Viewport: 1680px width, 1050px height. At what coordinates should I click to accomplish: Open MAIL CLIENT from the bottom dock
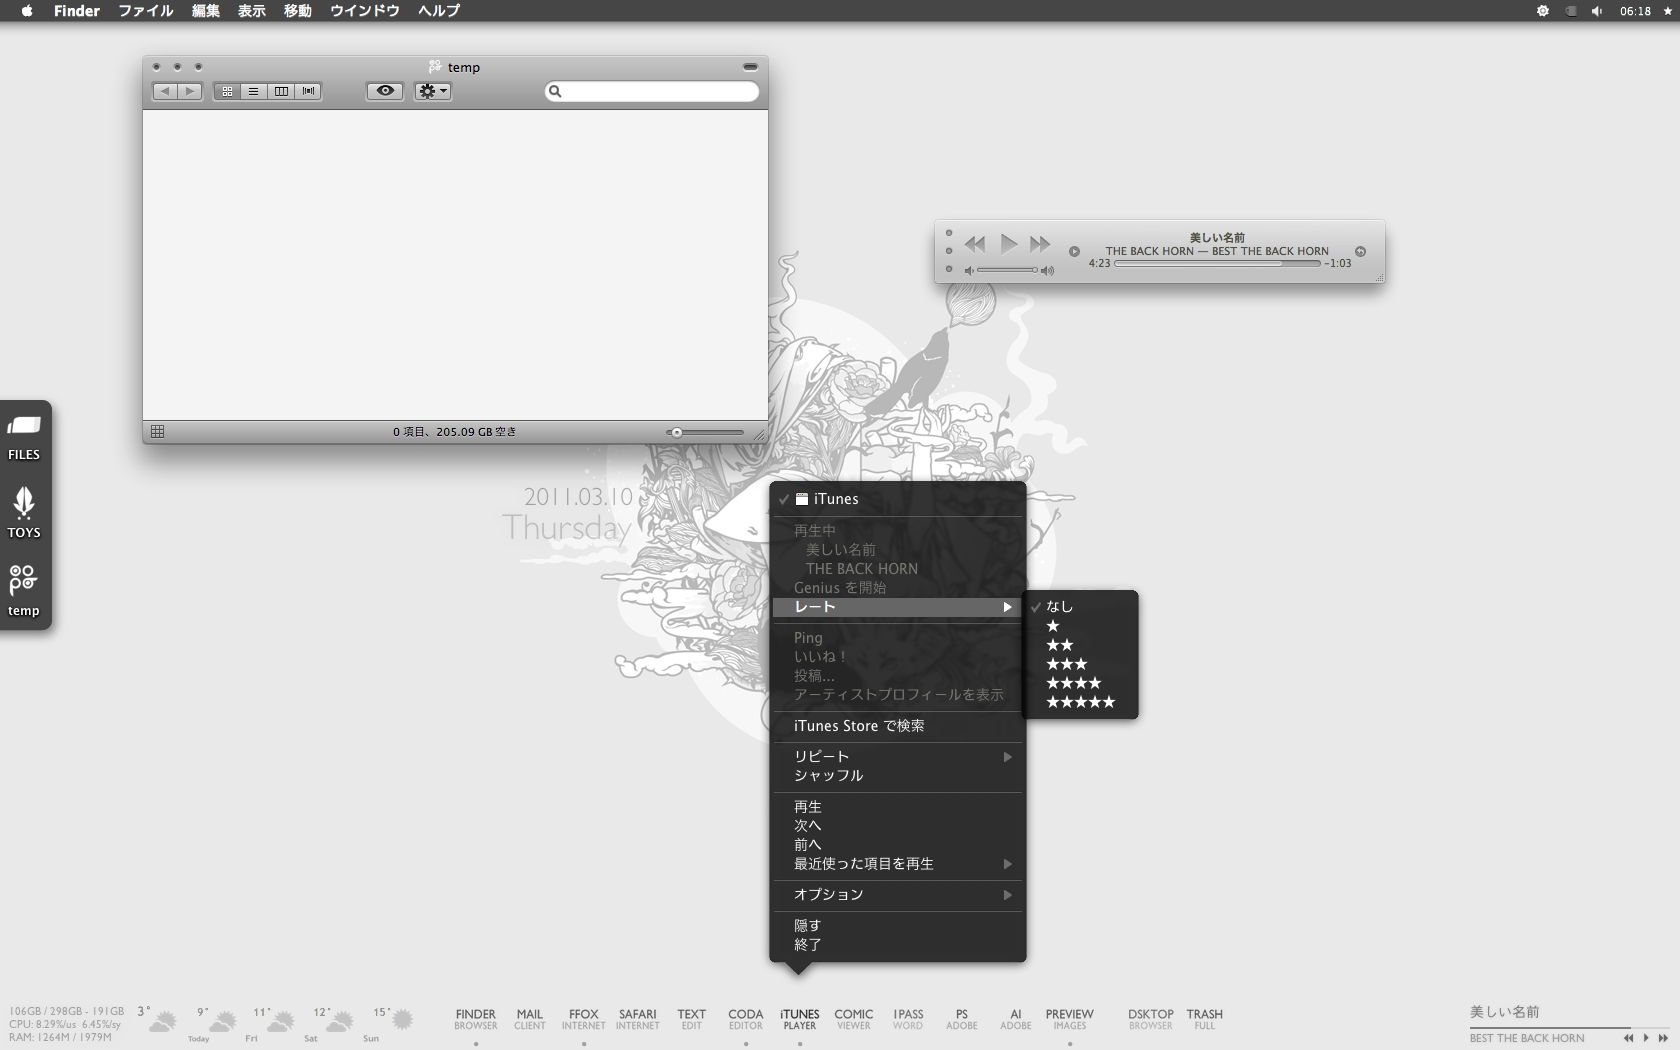click(x=530, y=1019)
